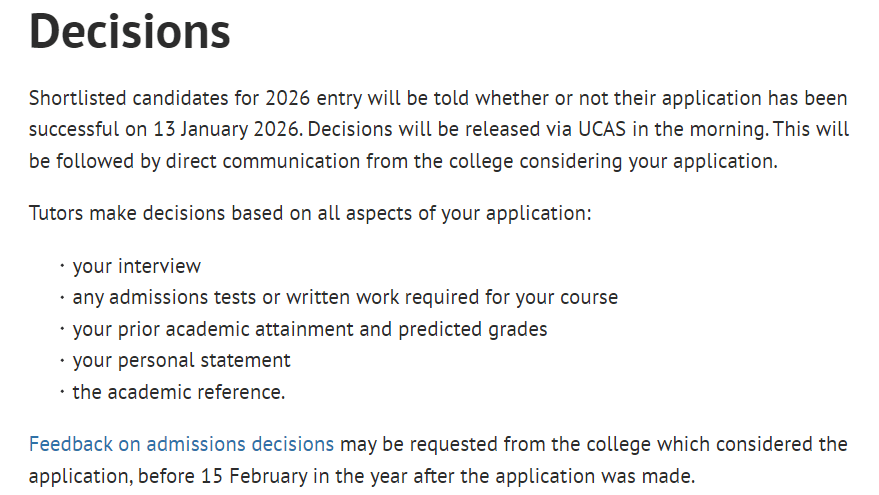Click the "any admissions tests" bullet text

pyautogui.click(x=164, y=297)
